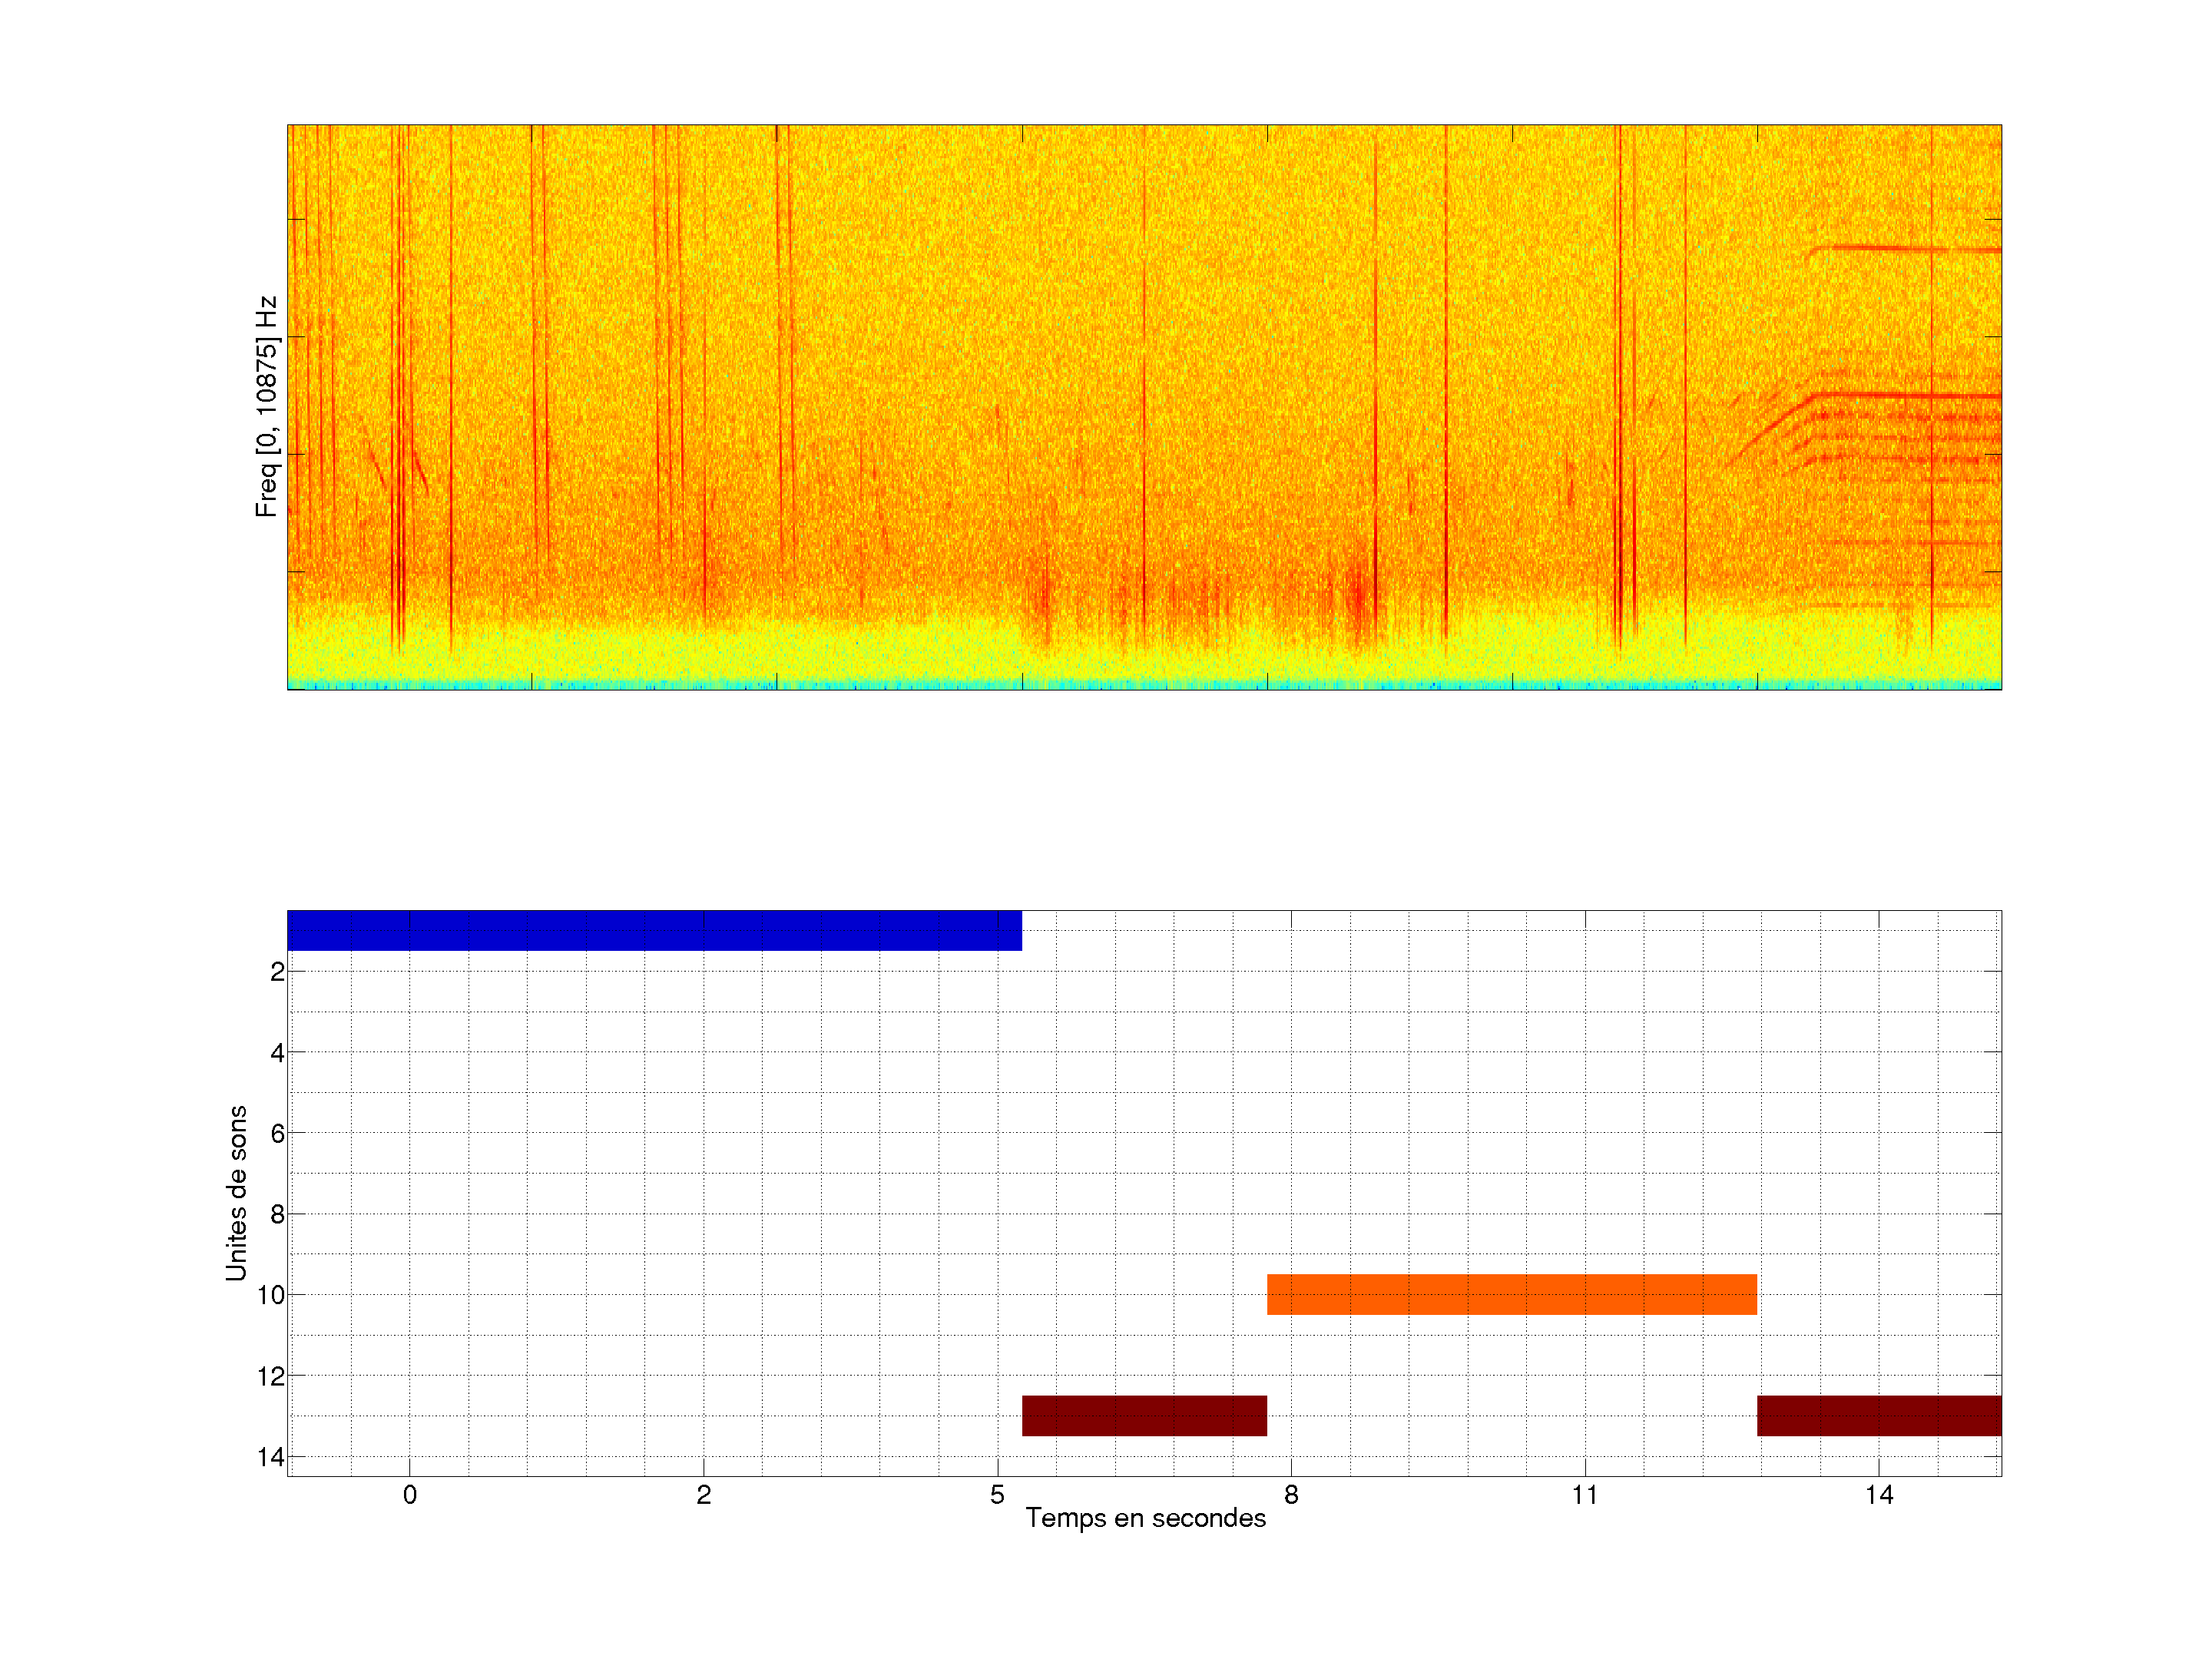Select the dark red bar starting near 5 seconds
Viewport: 2212px width, 1659px height.
[x=1144, y=1415]
